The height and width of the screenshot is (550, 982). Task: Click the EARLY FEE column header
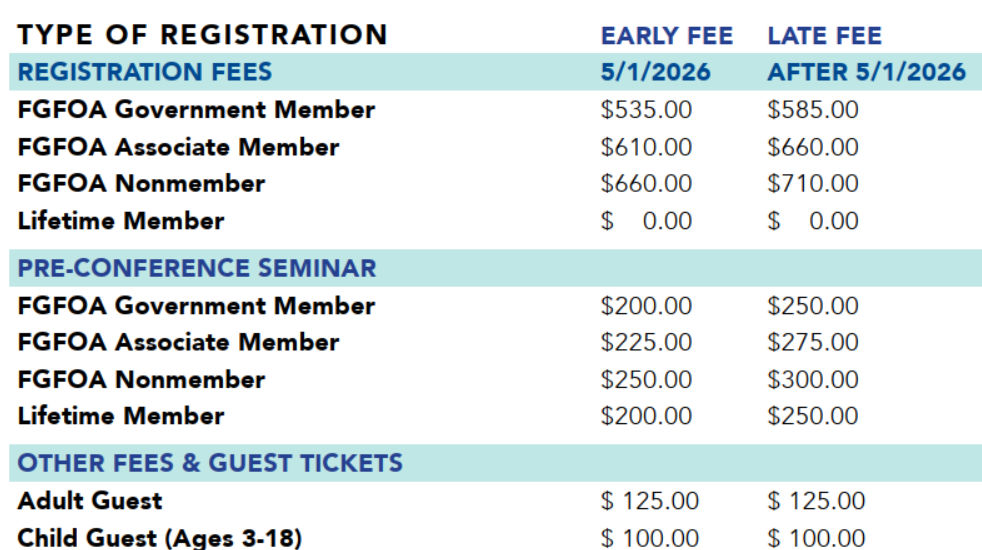pyautogui.click(x=666, y=36)
